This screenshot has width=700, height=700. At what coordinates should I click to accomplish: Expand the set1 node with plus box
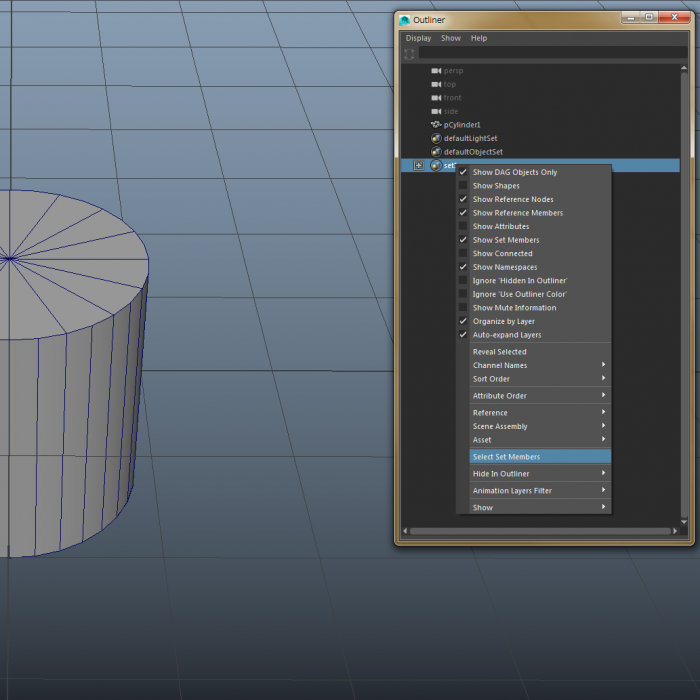point(418,165)
